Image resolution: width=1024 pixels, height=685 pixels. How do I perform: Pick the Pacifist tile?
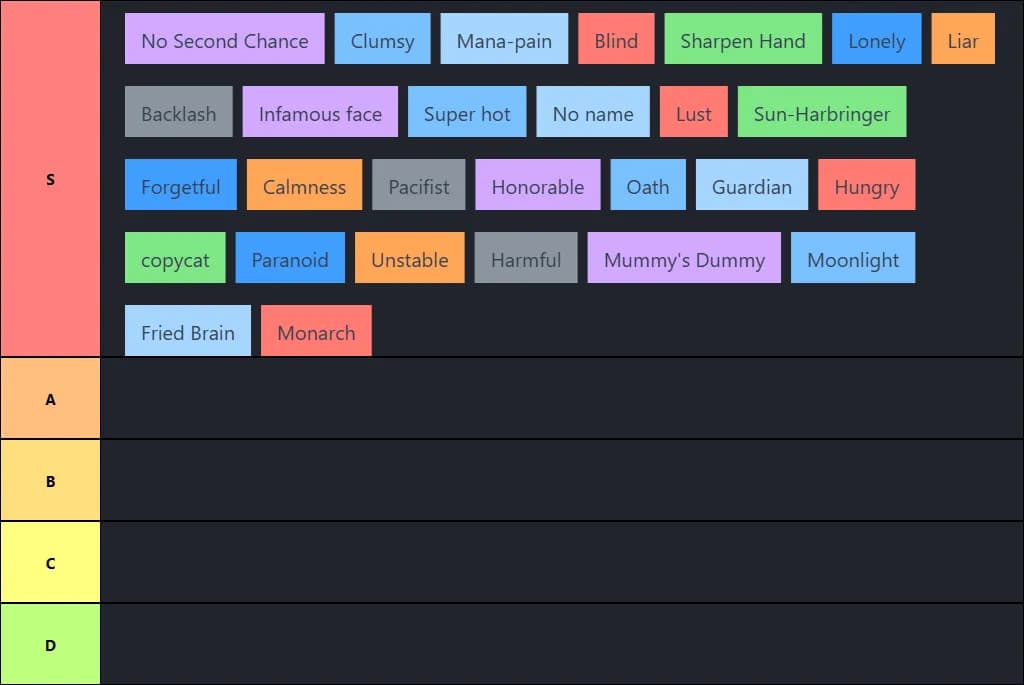(418, 186)
